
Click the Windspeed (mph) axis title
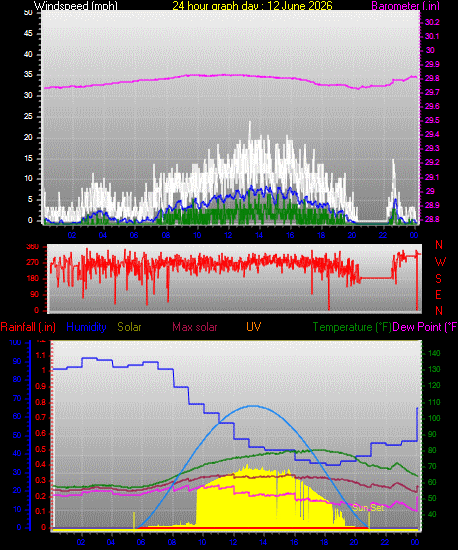click(x=75, y=6)
